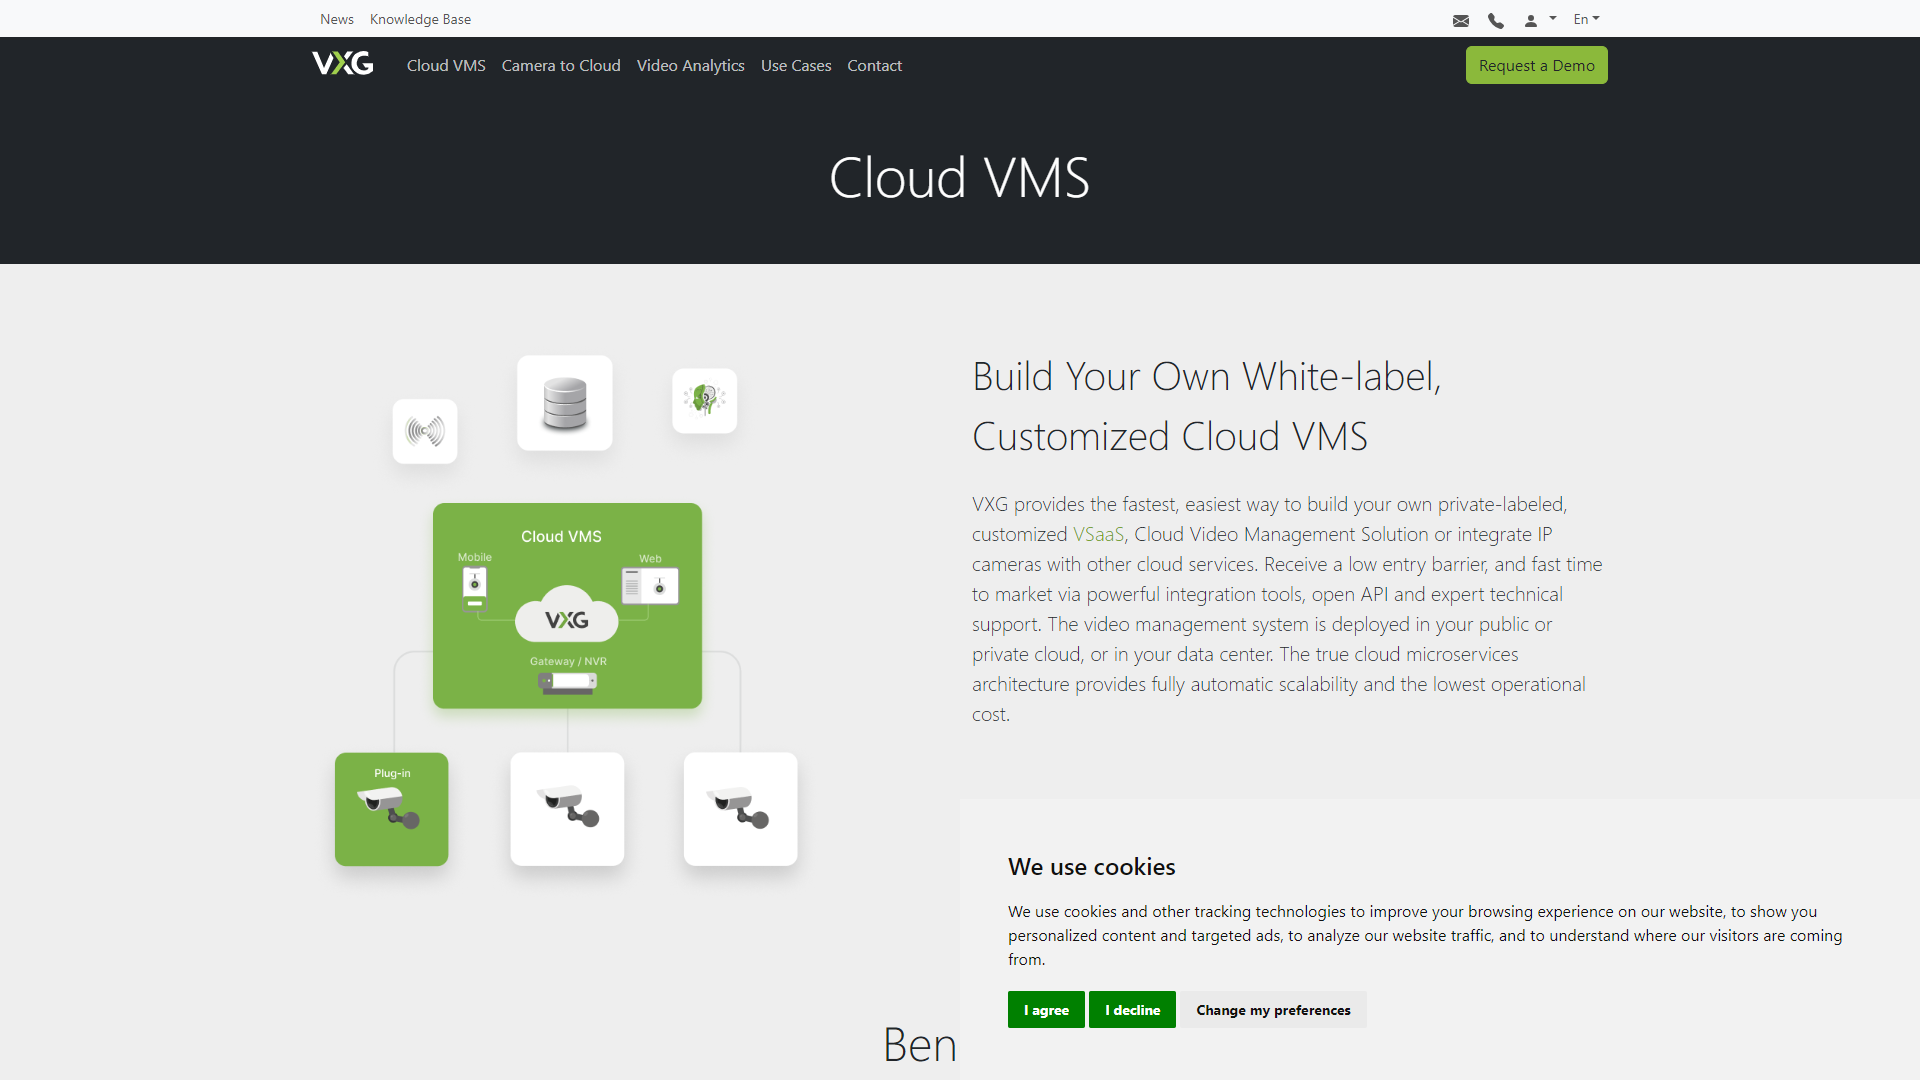Open the Cloud VMS navigation menu
Screen dimensions: 1920x1080
coord(445,65)
